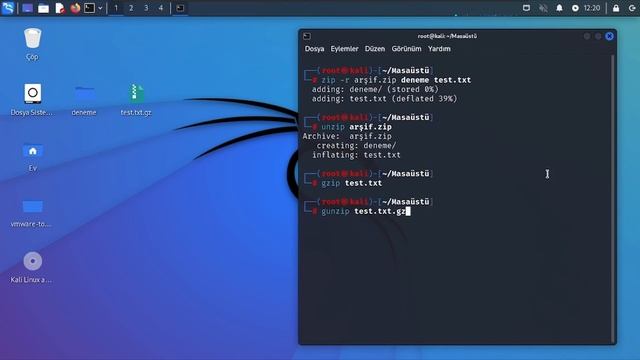This screenshot has width=640, height=360.
Task: Launch the file manager from the top panel
Action: (x=43, y=8)
